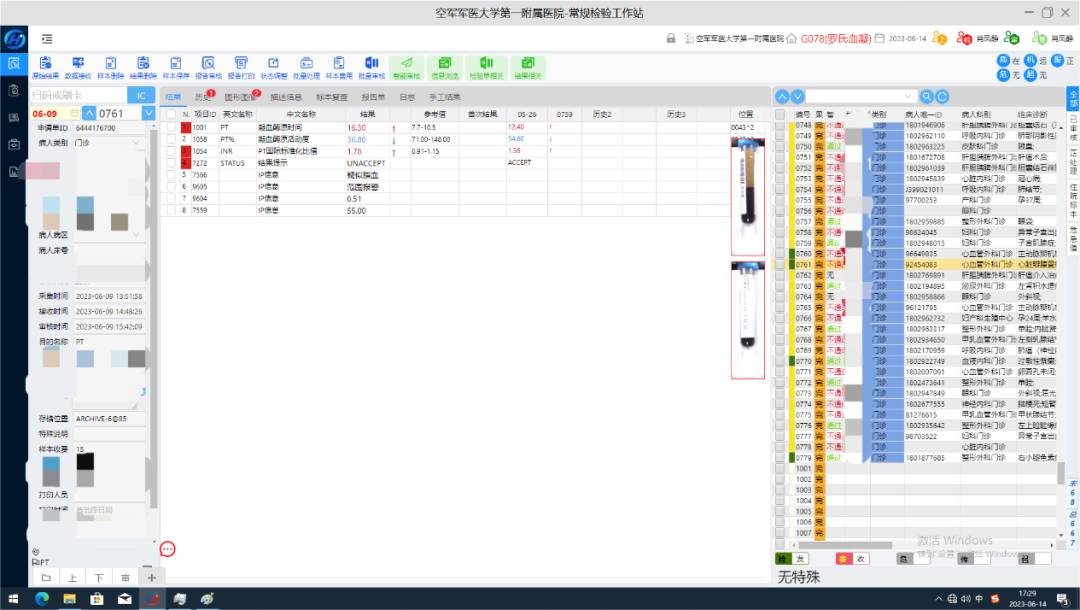Move down in right sample list
The width and height of the screenshot is (1080, 610).
coord(797,96)
